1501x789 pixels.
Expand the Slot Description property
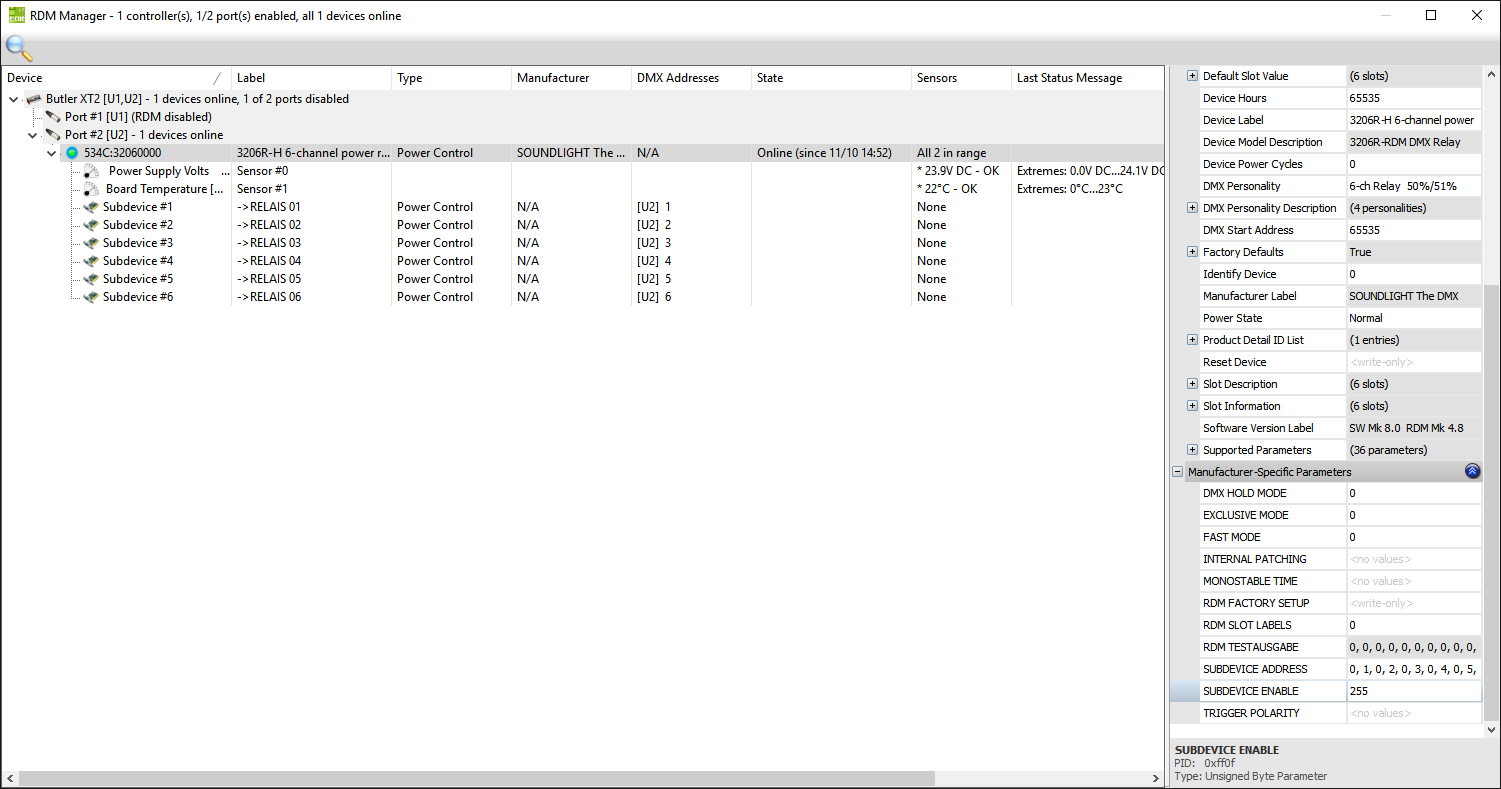click(x=1192, y=384)
